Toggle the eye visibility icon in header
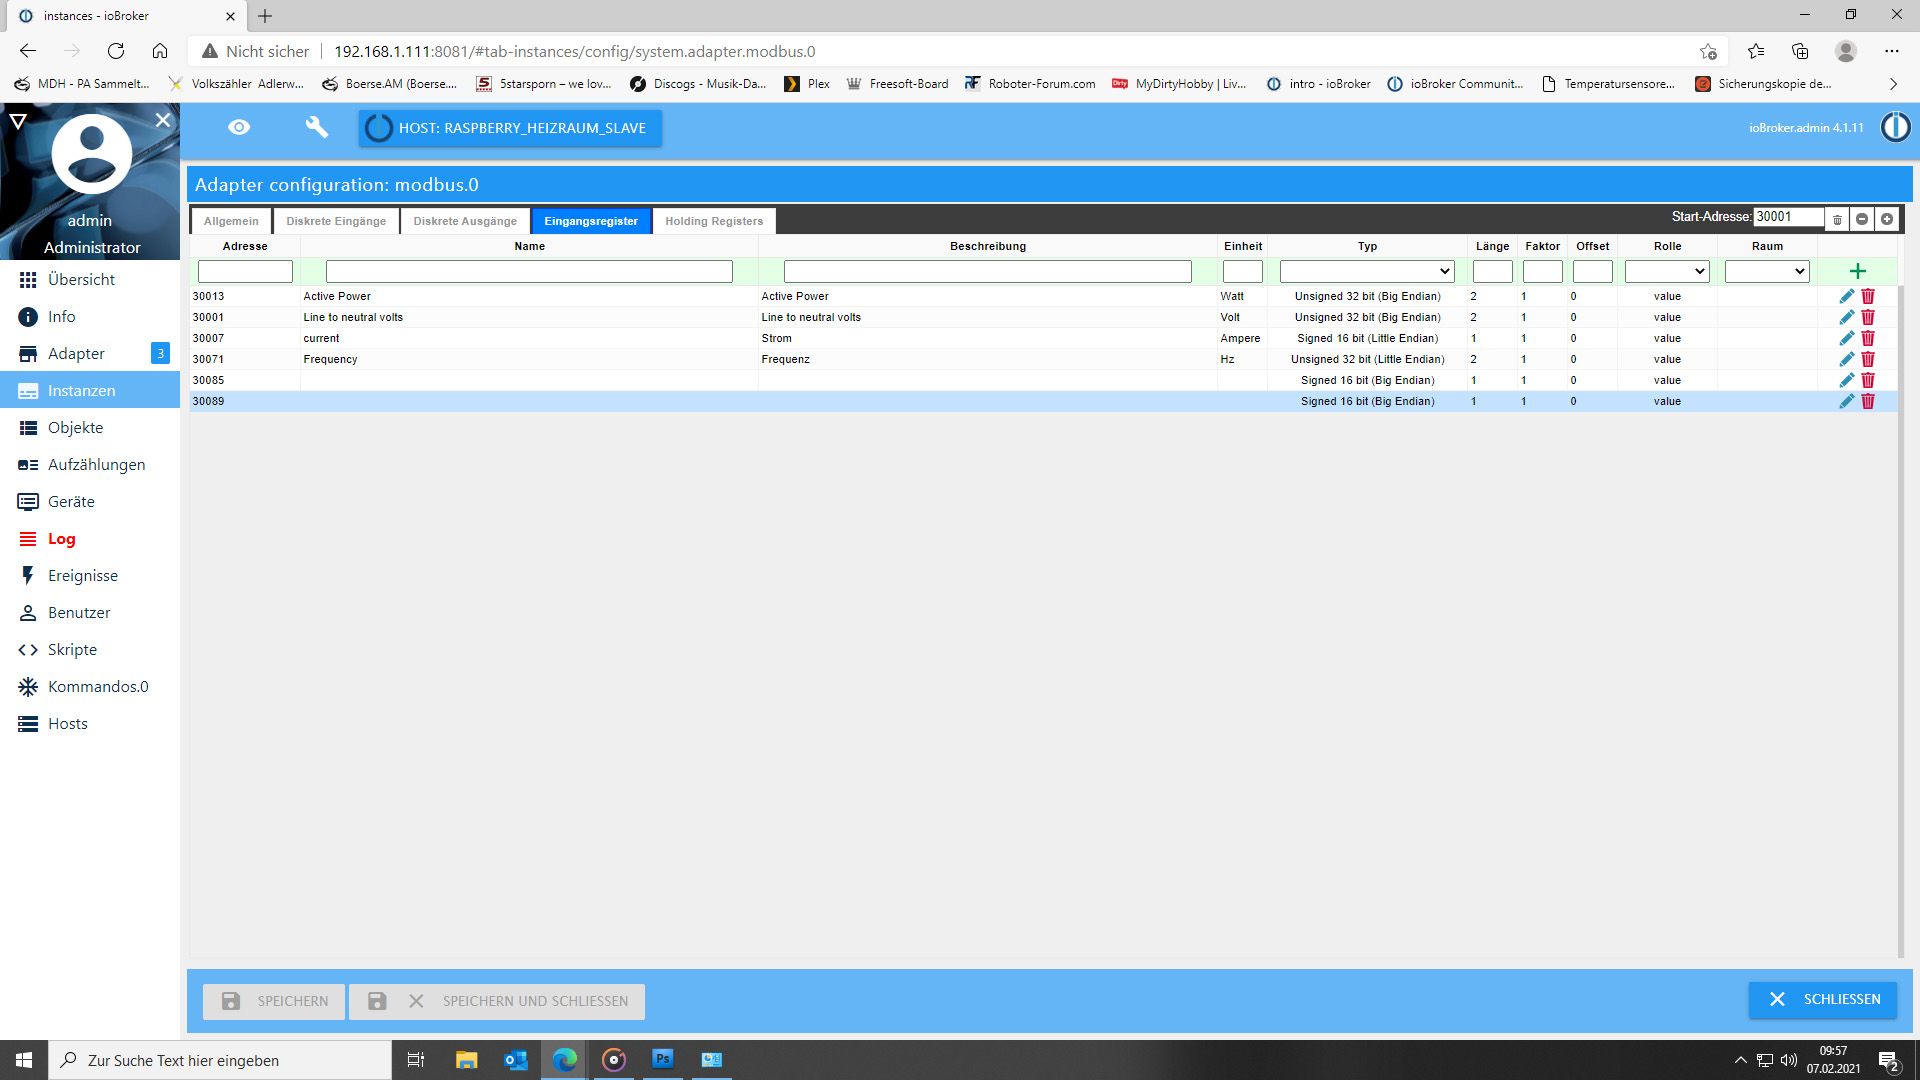 [x=238, y=127]
